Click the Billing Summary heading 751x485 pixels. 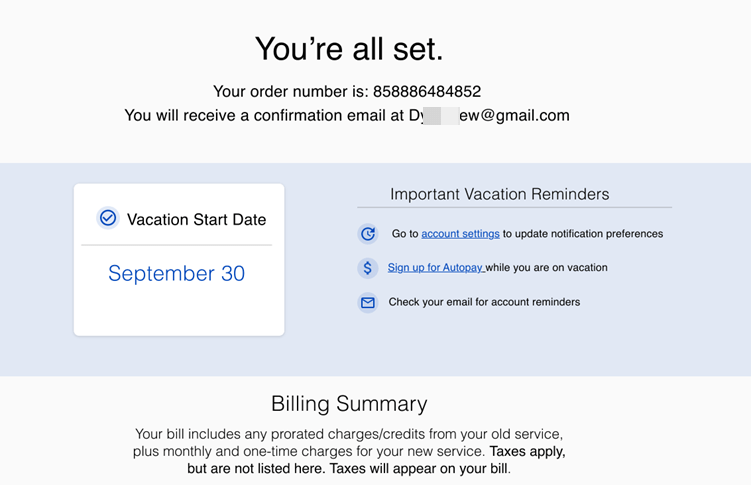[349, 404]
